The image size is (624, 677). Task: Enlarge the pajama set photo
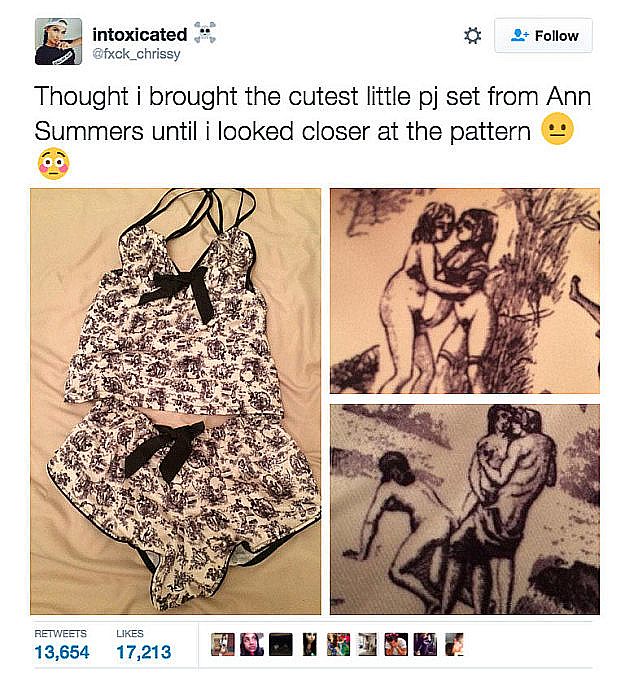click(176, 401)
